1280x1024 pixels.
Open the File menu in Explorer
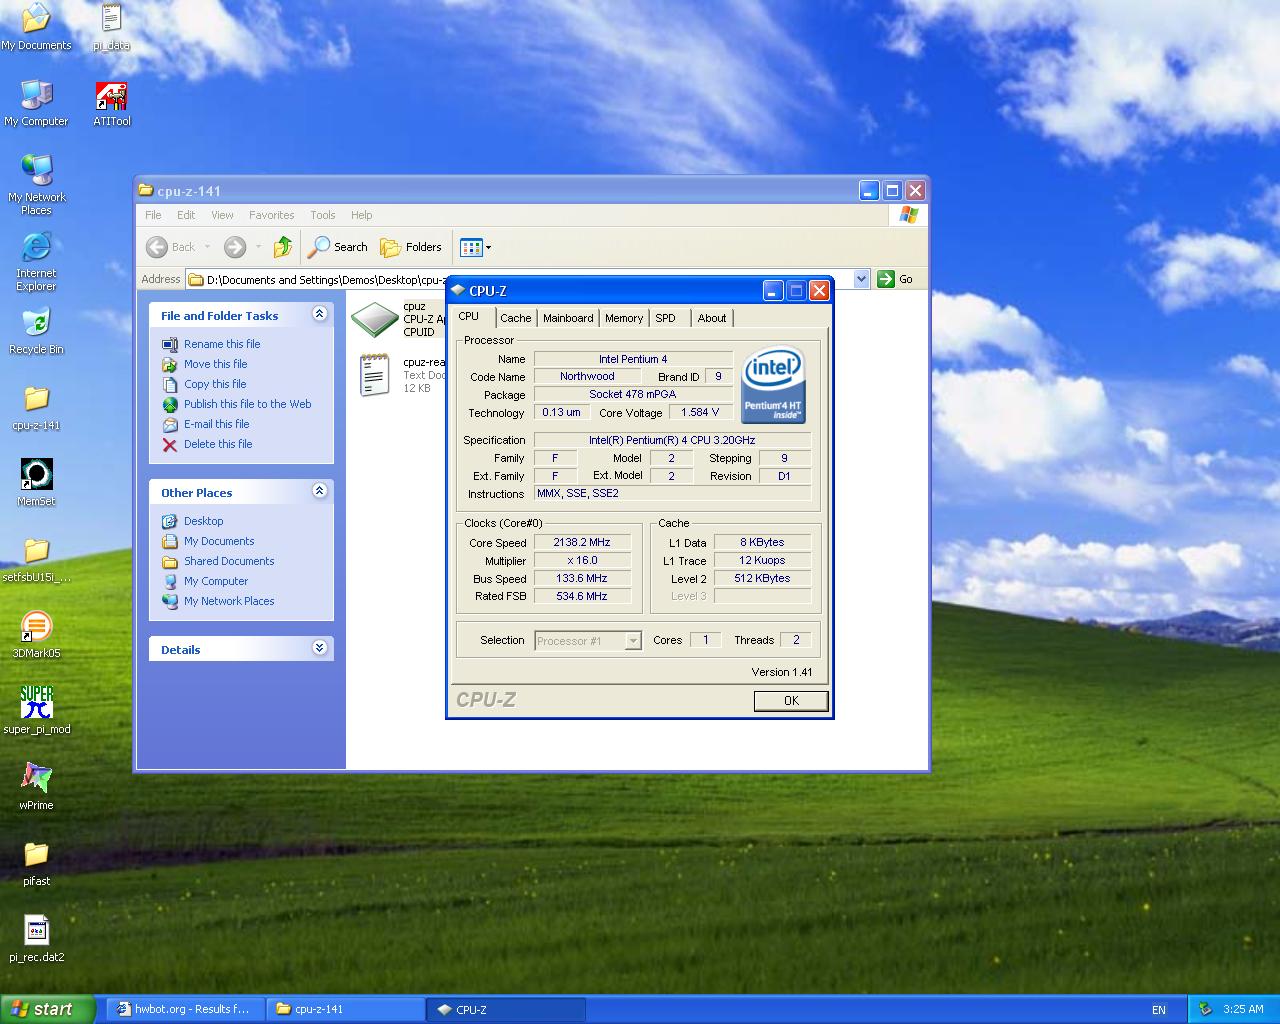(x=153, y=215)
